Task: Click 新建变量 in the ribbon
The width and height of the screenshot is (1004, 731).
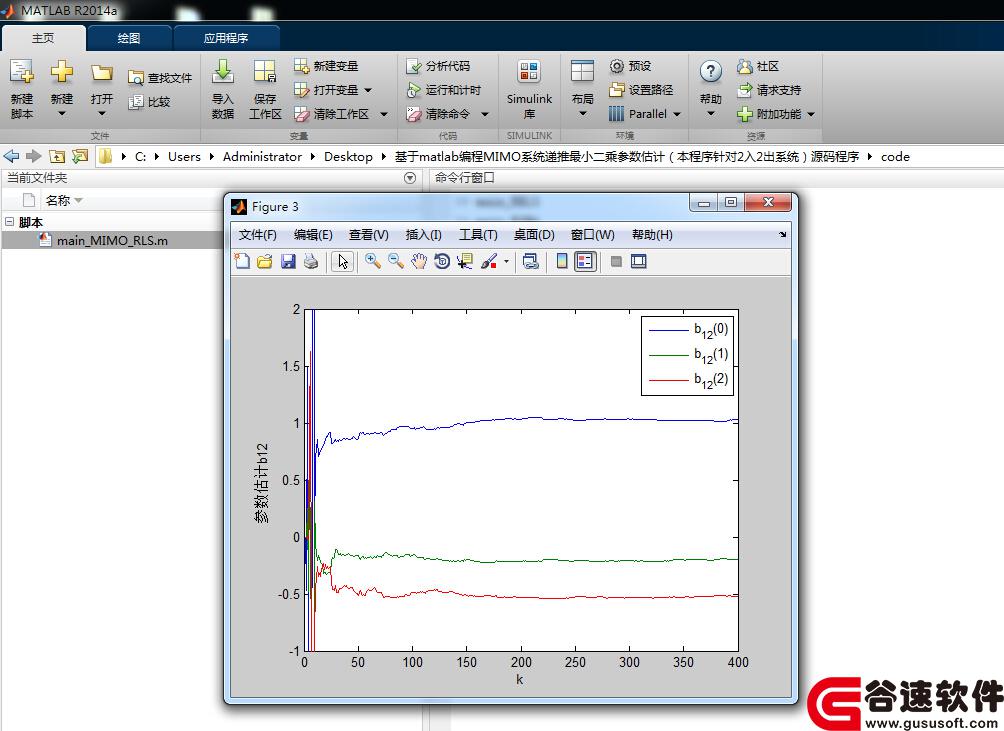Action: click(x=327, y=66)
